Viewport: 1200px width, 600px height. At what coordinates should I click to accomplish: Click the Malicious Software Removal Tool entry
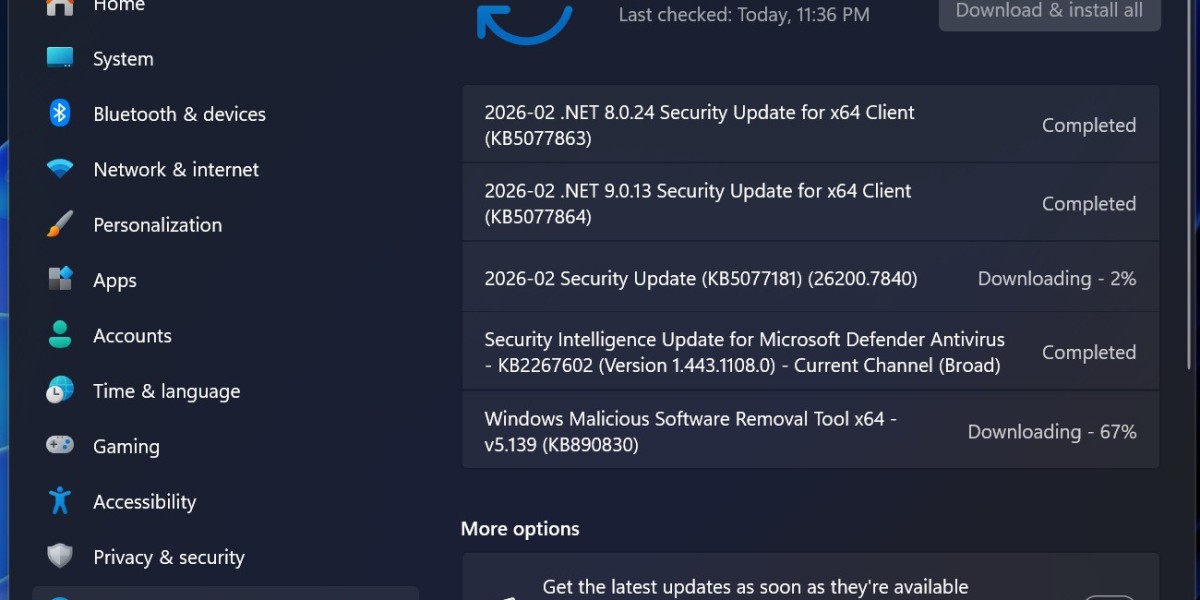pyautogui.click(x=690, y=431)
